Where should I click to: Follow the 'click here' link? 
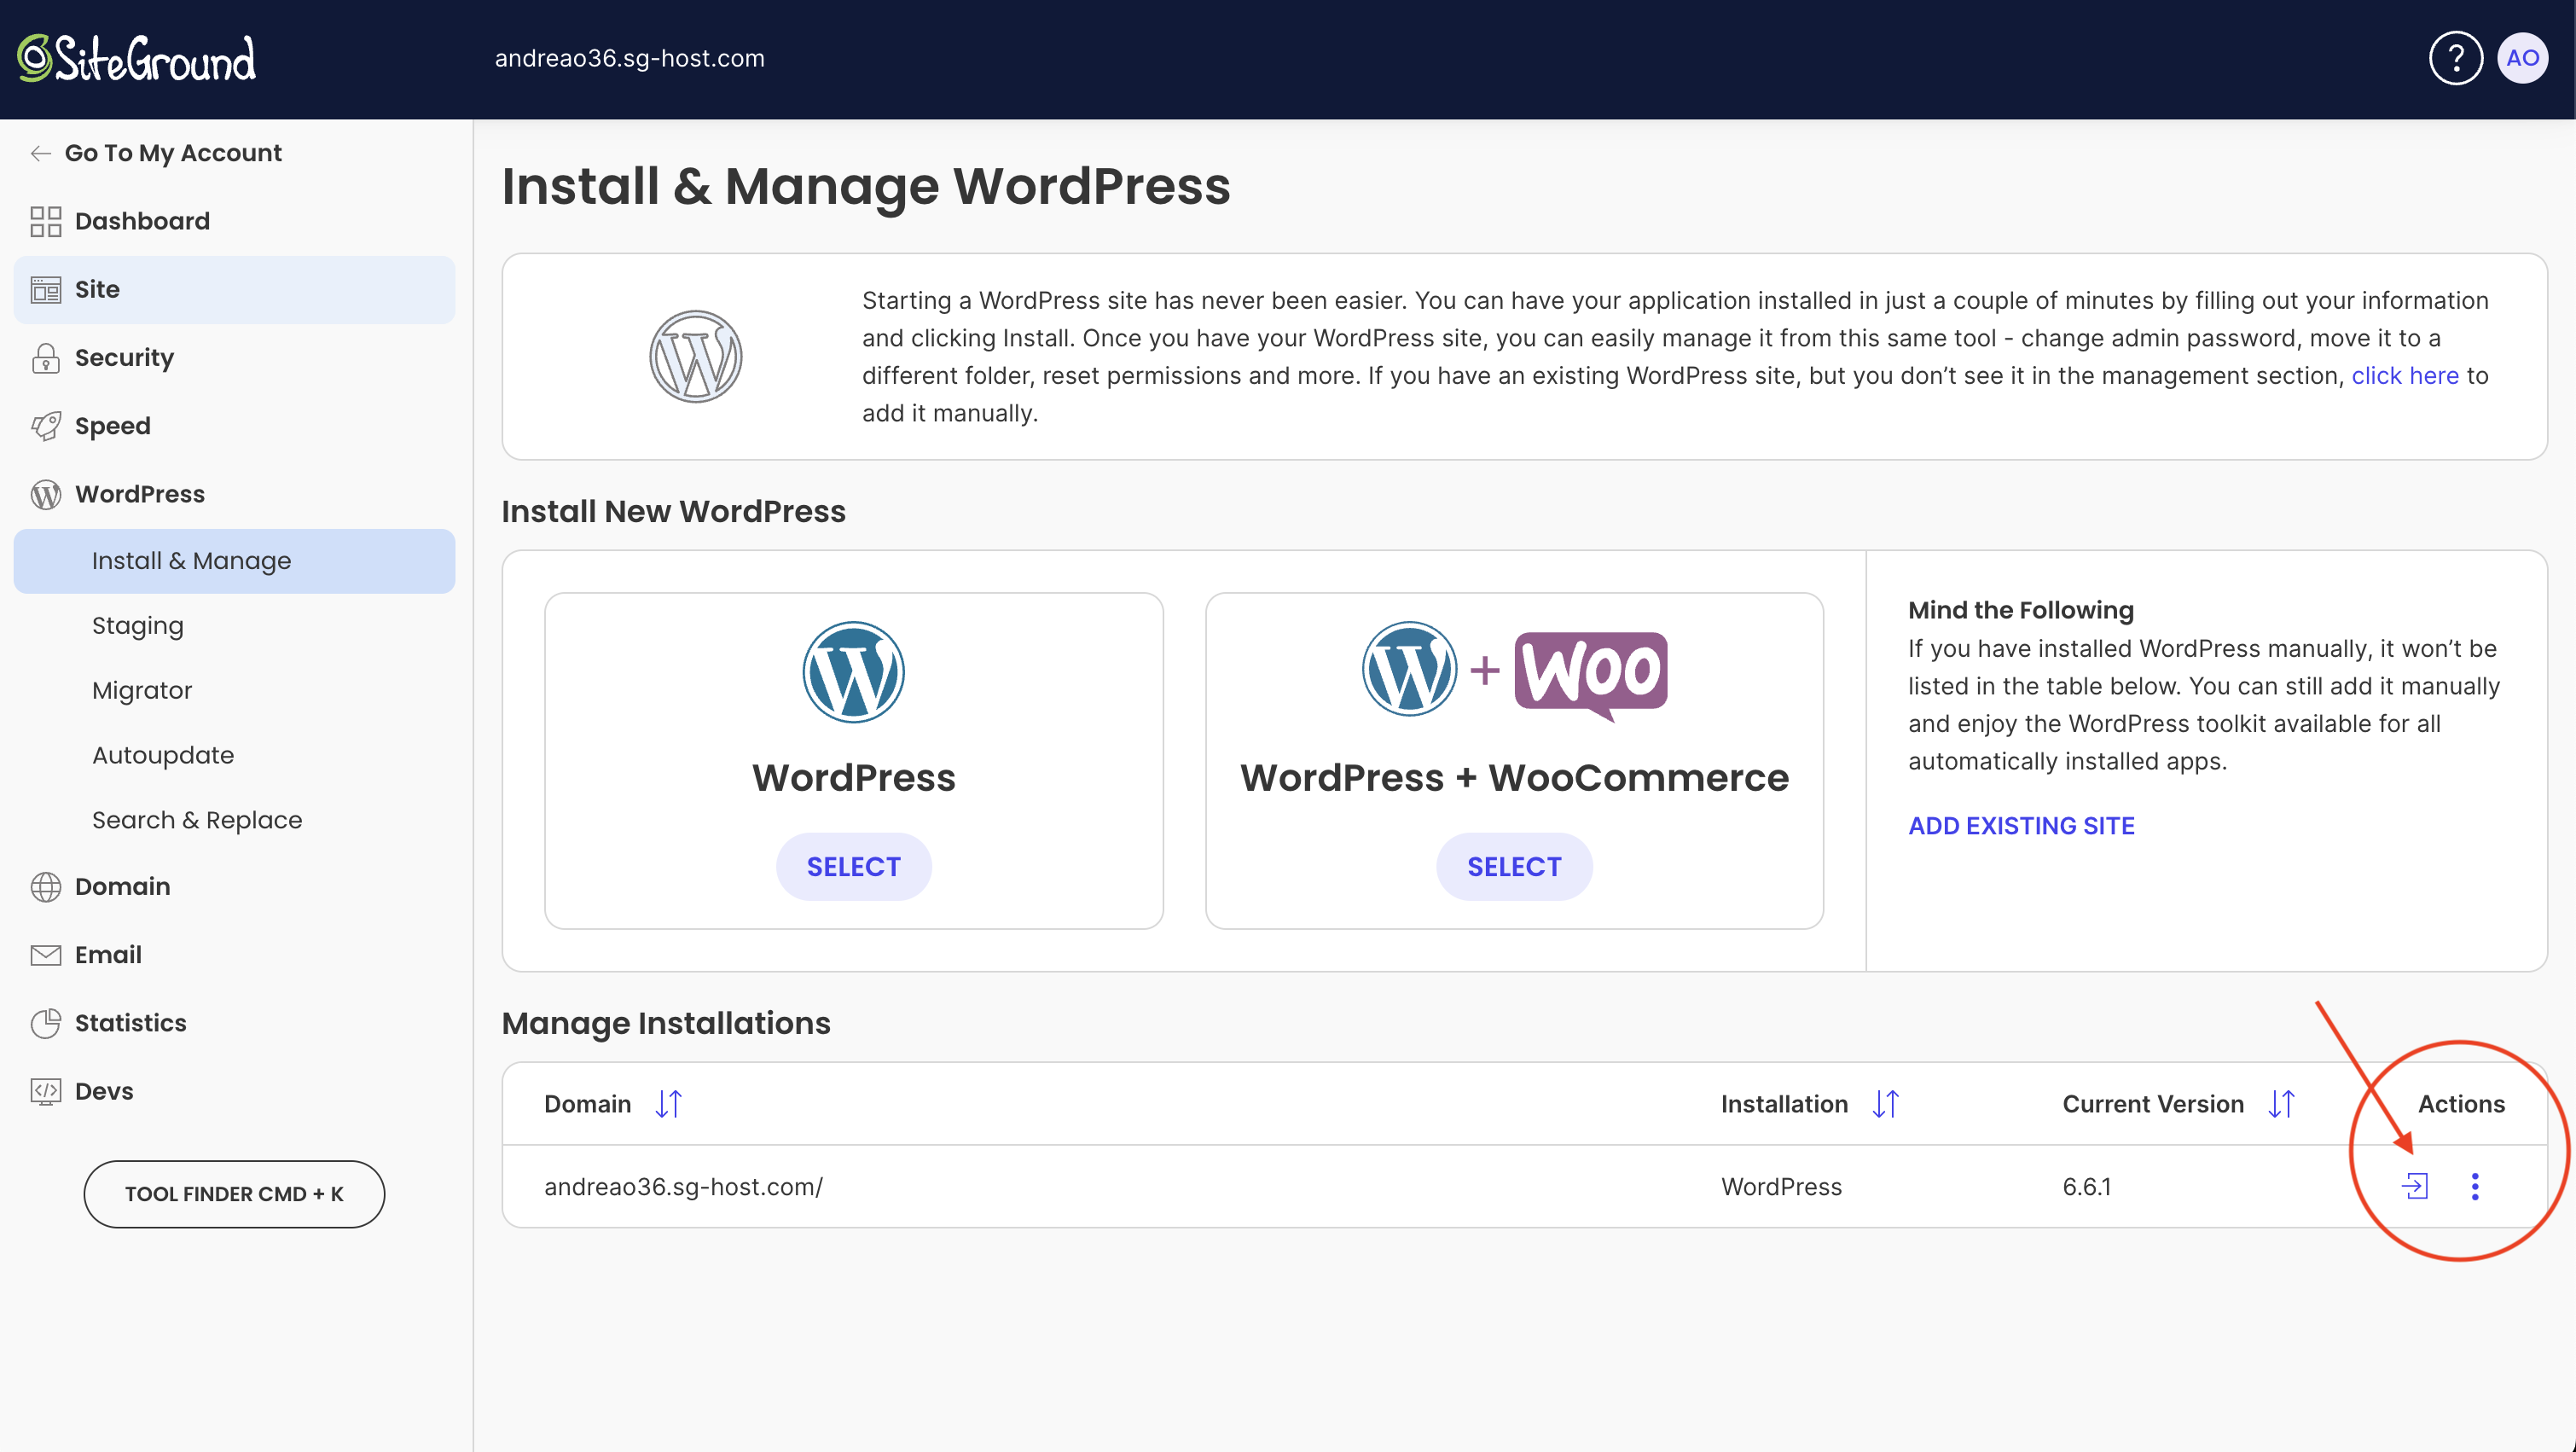[x=2404, y=376]
